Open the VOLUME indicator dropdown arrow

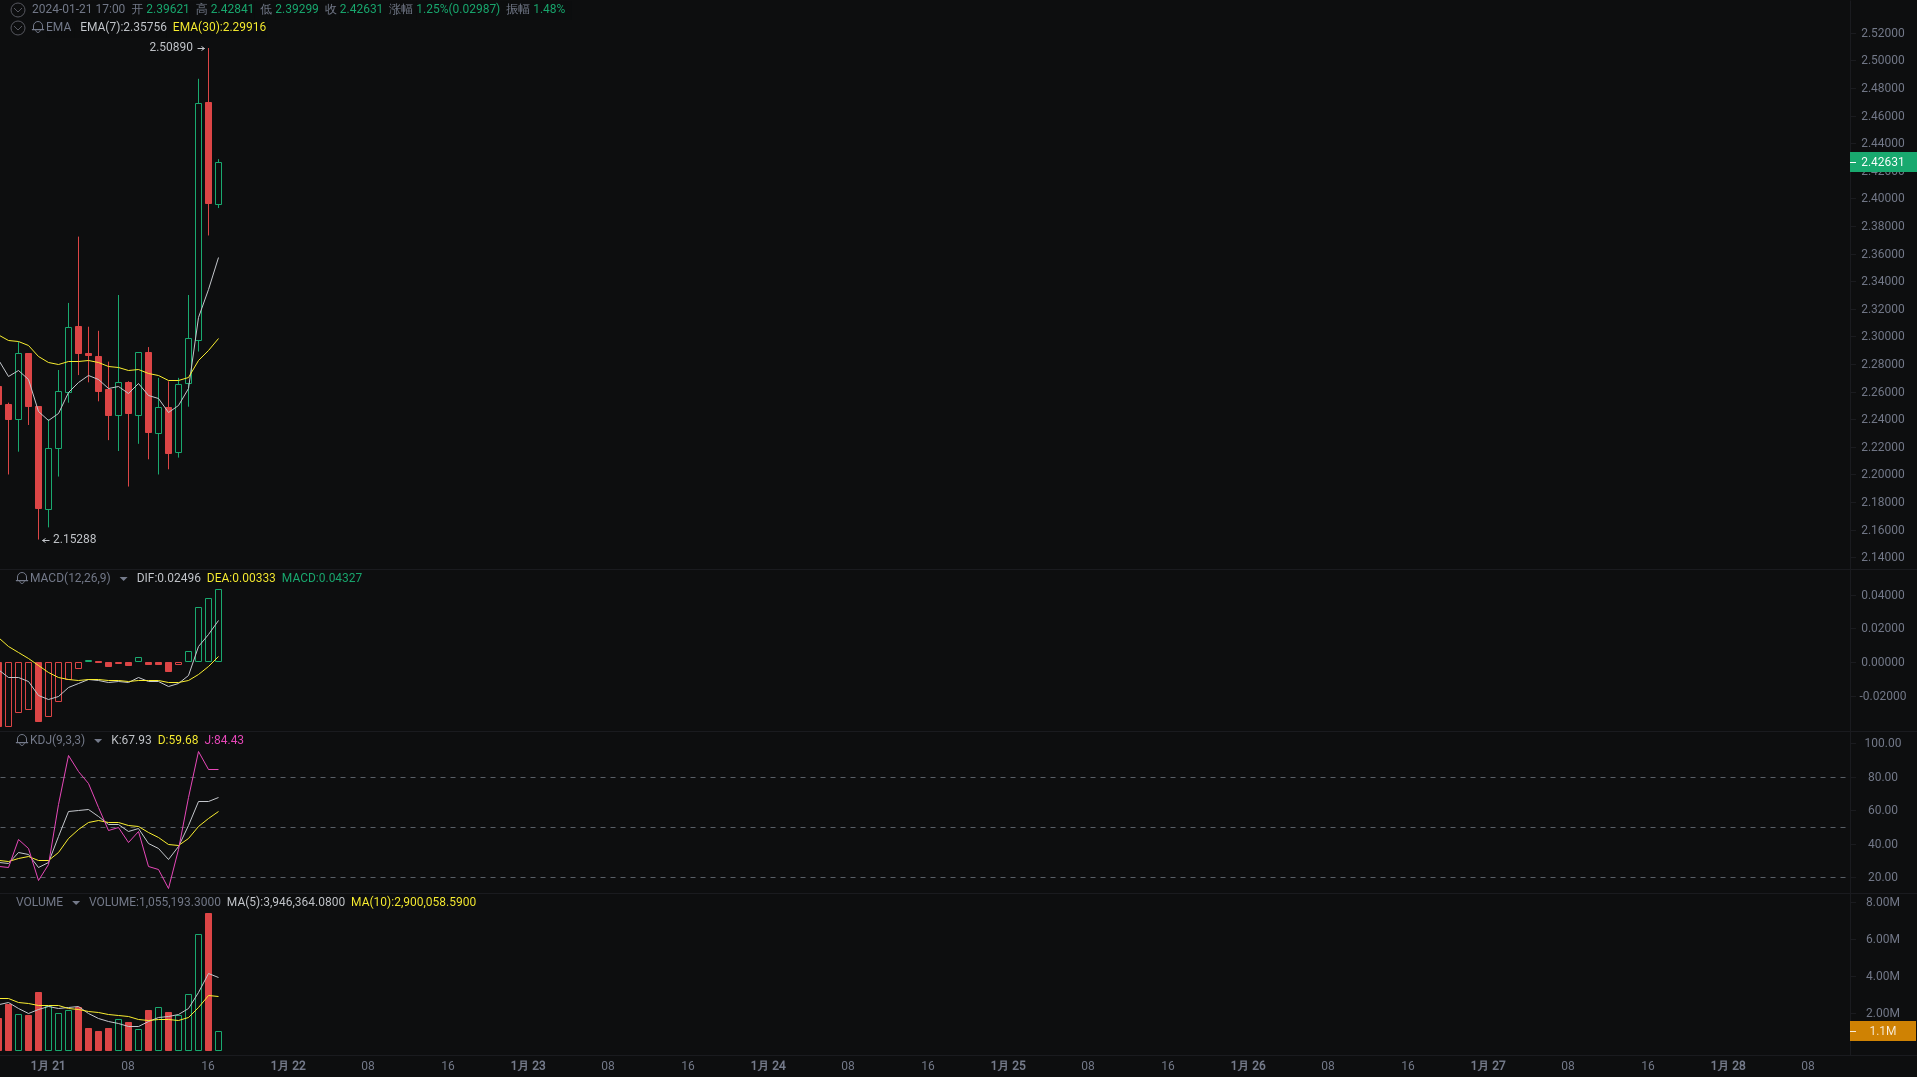[x=75, y=903]
